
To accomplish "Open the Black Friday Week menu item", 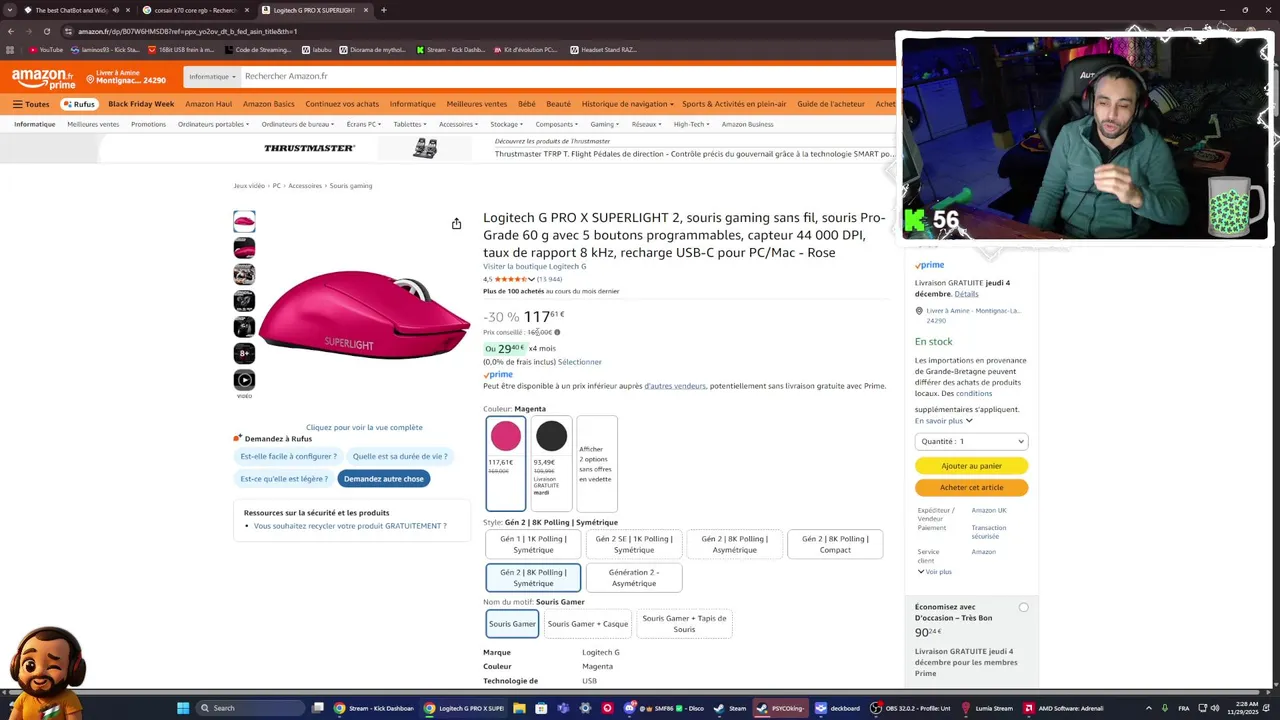I will [x=141, y=104].
